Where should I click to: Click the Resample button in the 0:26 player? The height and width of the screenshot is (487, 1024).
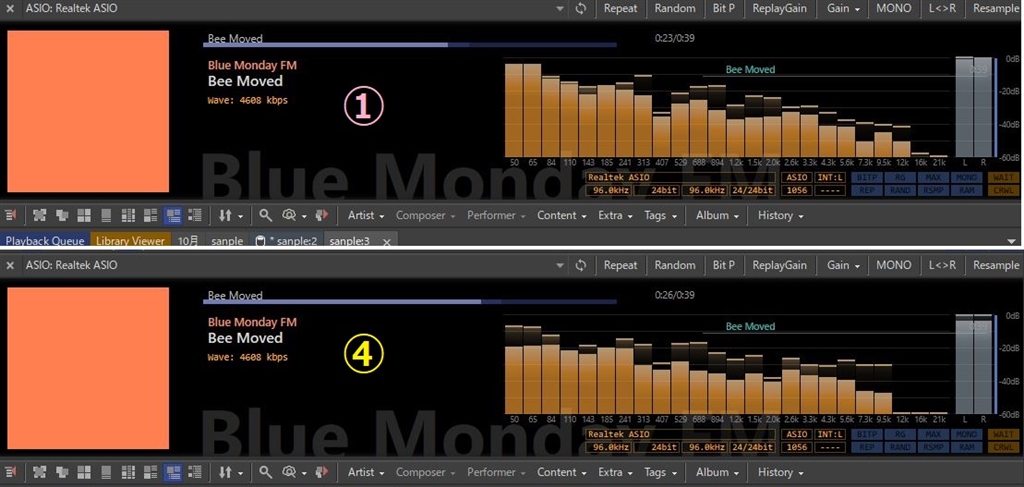(x=996, y=265)
